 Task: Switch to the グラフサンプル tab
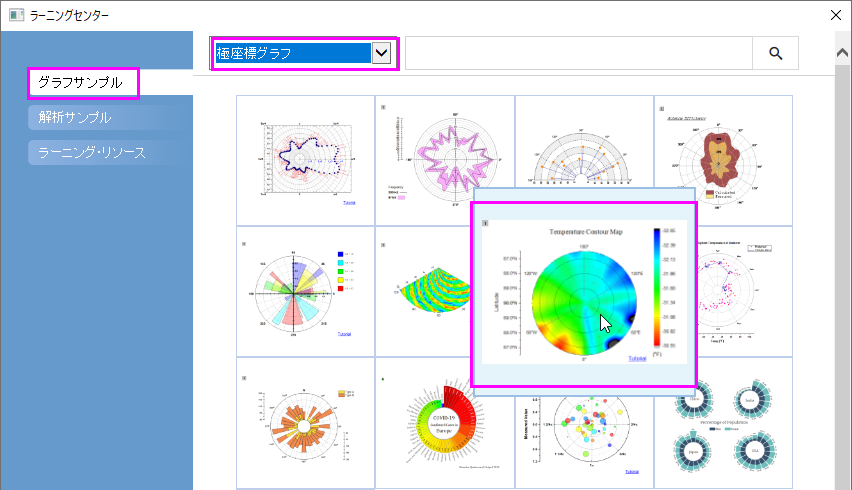[83, 83]
